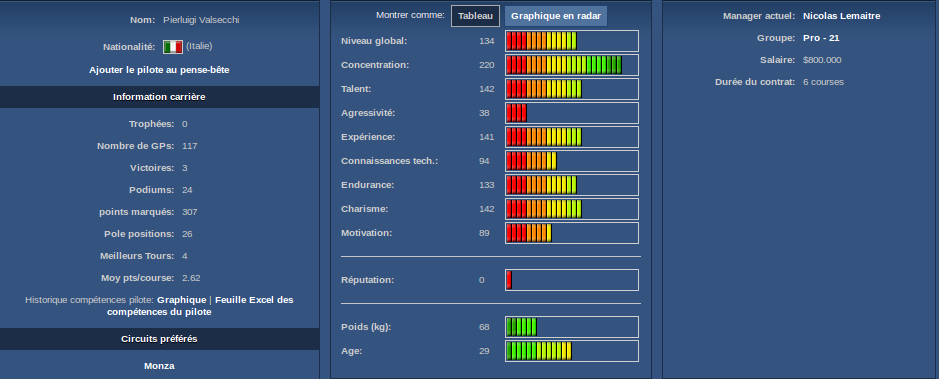Open manager Nicolas Lemaitre profile
This screenshot has width=939, height=379.
[841, 16]
